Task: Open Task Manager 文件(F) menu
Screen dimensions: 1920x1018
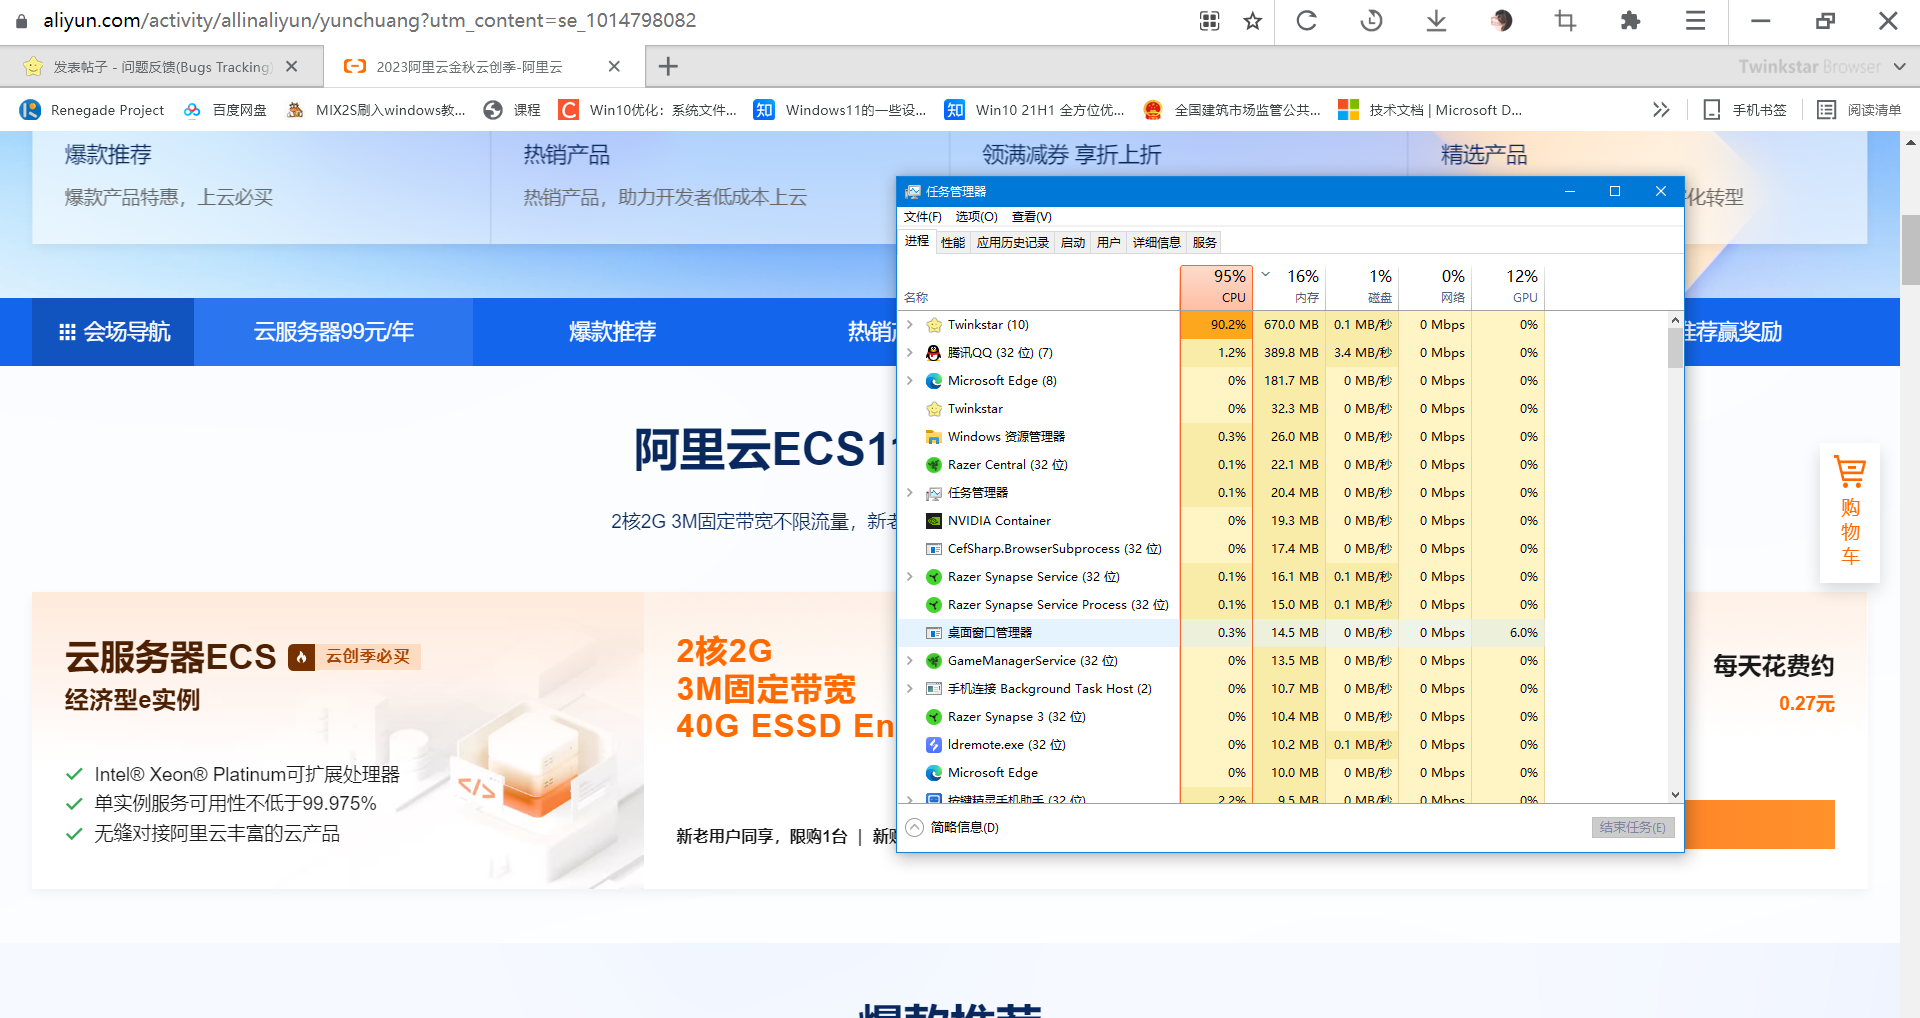Action: tap(922, 217)
